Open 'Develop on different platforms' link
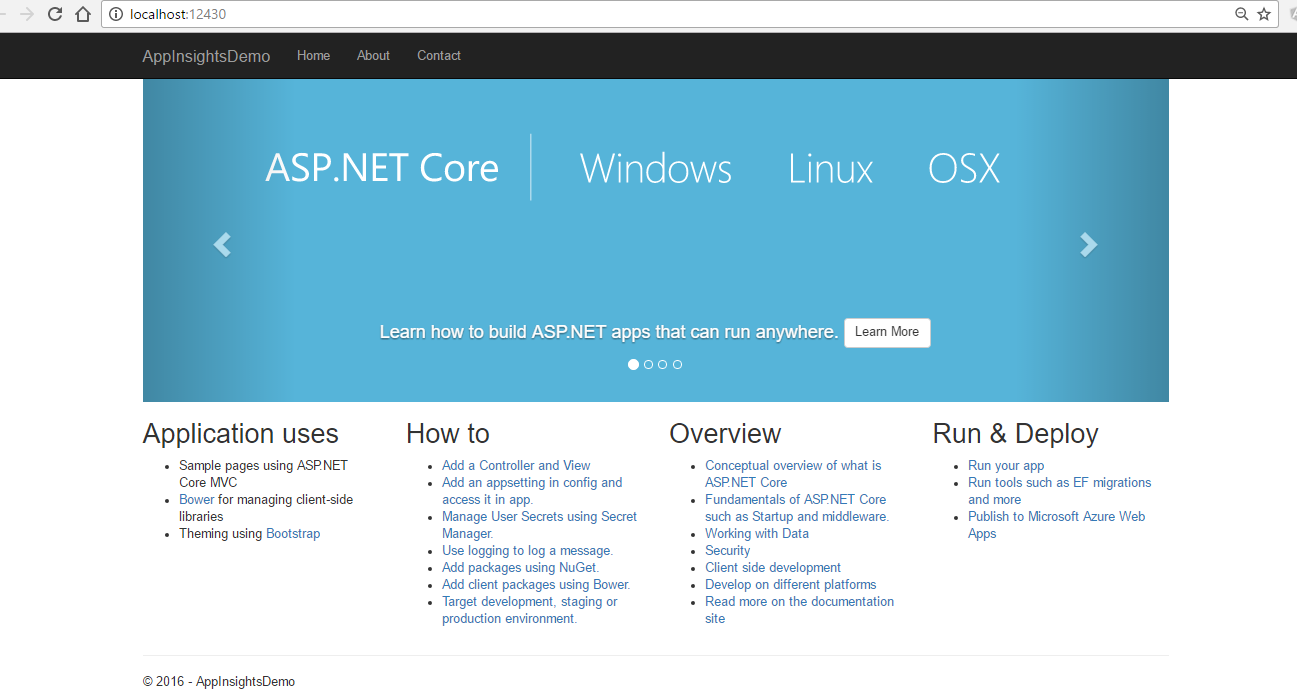The height and width of the screenshot is (692, 1297). pyautogui.click(x=790, y=584)
